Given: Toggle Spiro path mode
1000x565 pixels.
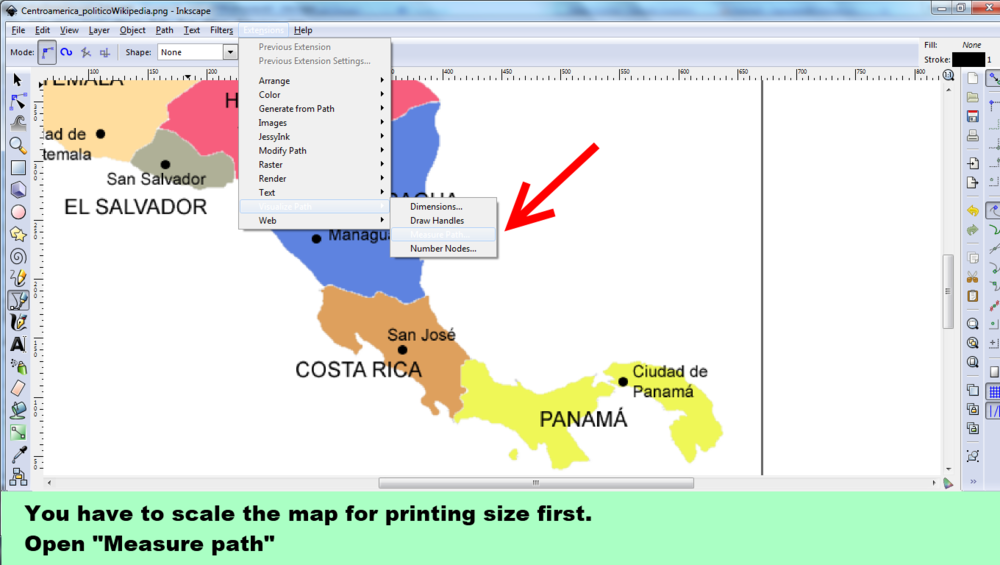Looking at the screenshot, I should (x=67, y=52).
